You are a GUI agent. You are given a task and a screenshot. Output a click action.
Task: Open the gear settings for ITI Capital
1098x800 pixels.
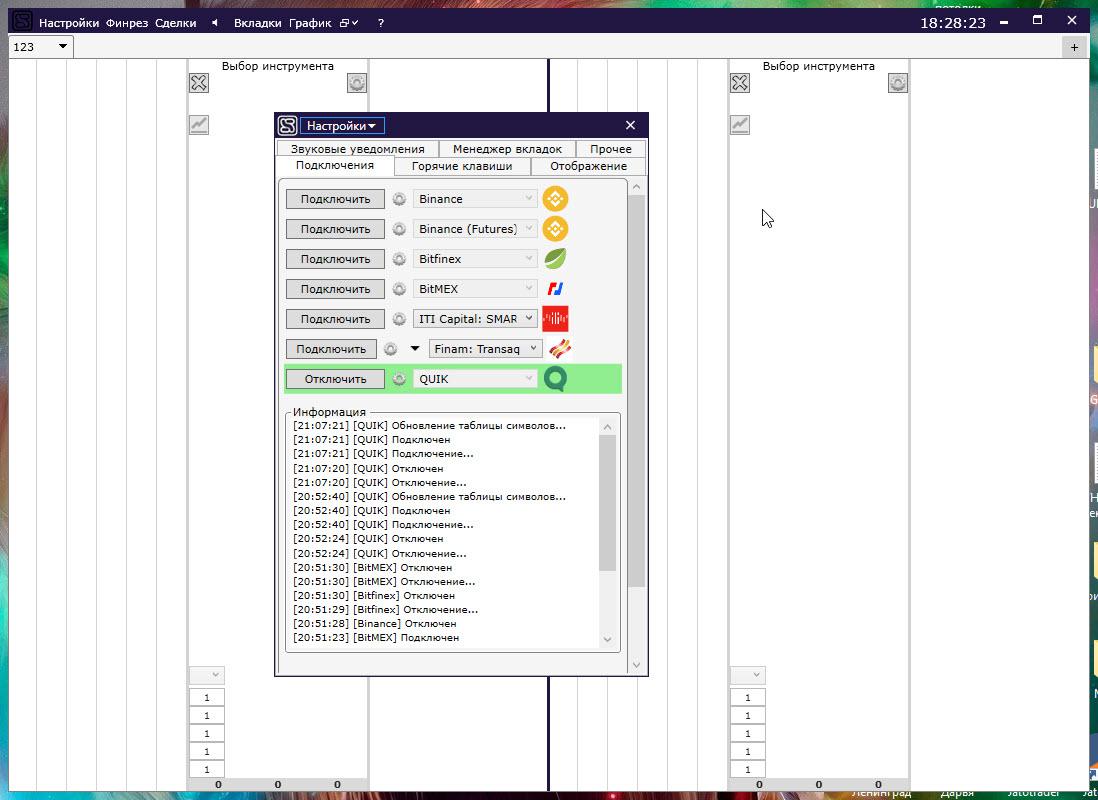[399, 319]
